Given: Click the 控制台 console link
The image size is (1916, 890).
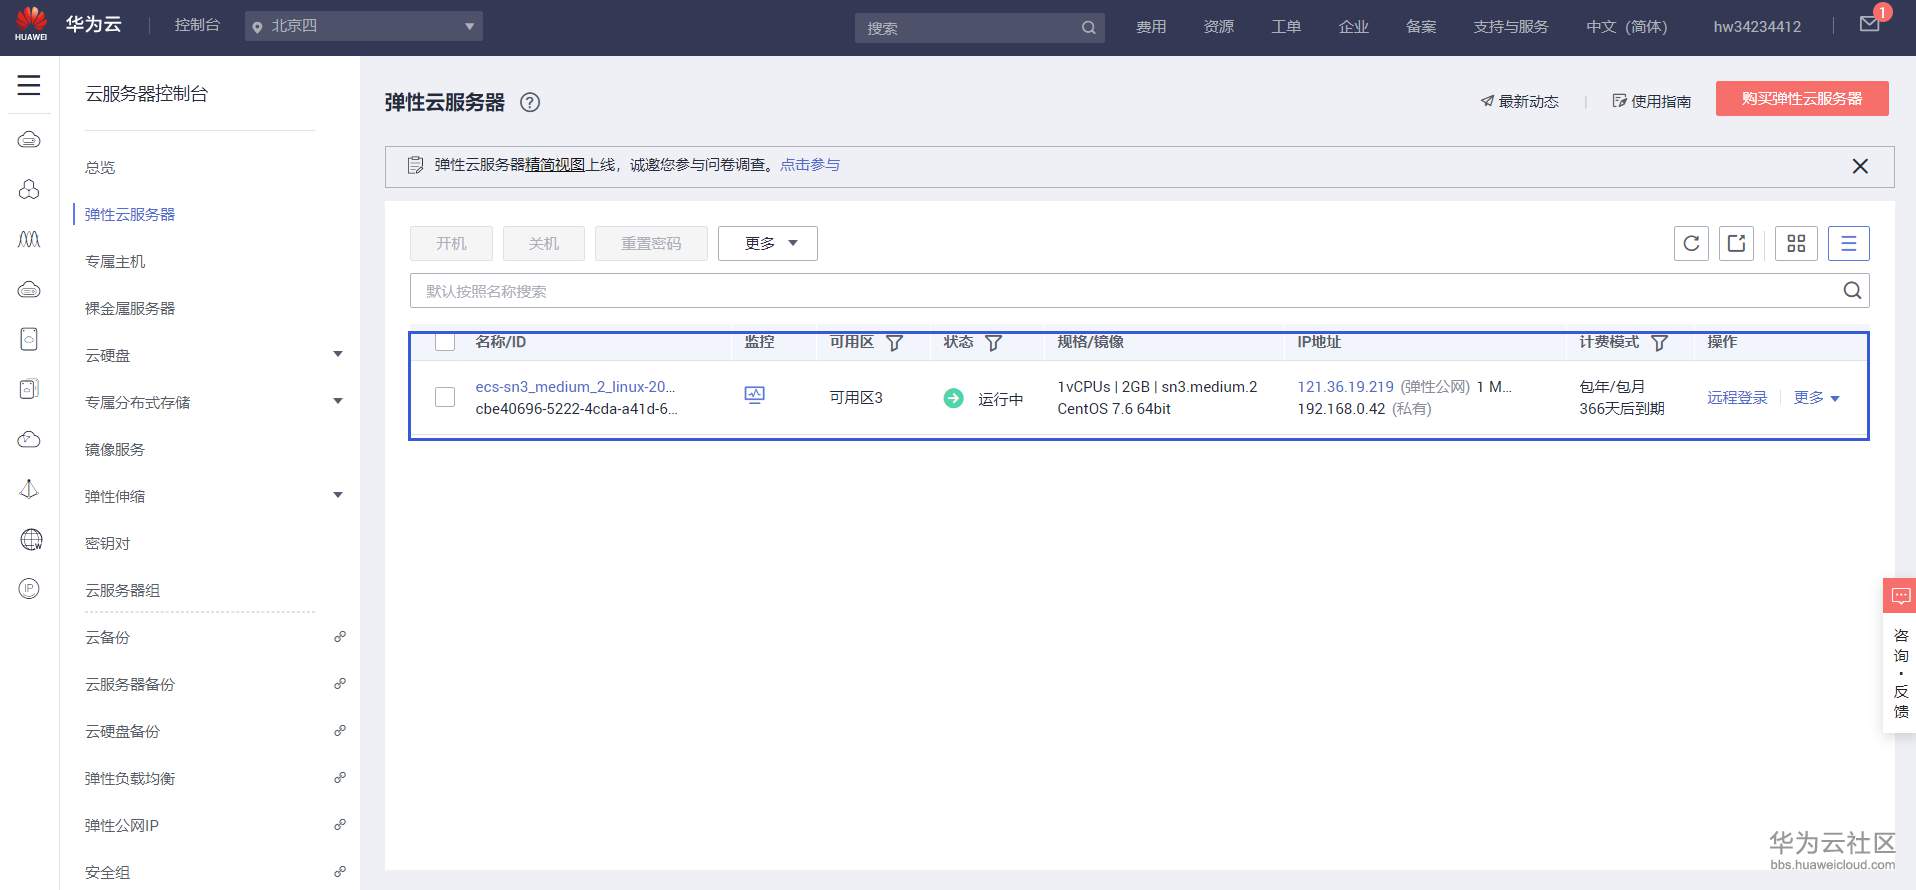Looking at the screenshot, I should click(197, 25).
